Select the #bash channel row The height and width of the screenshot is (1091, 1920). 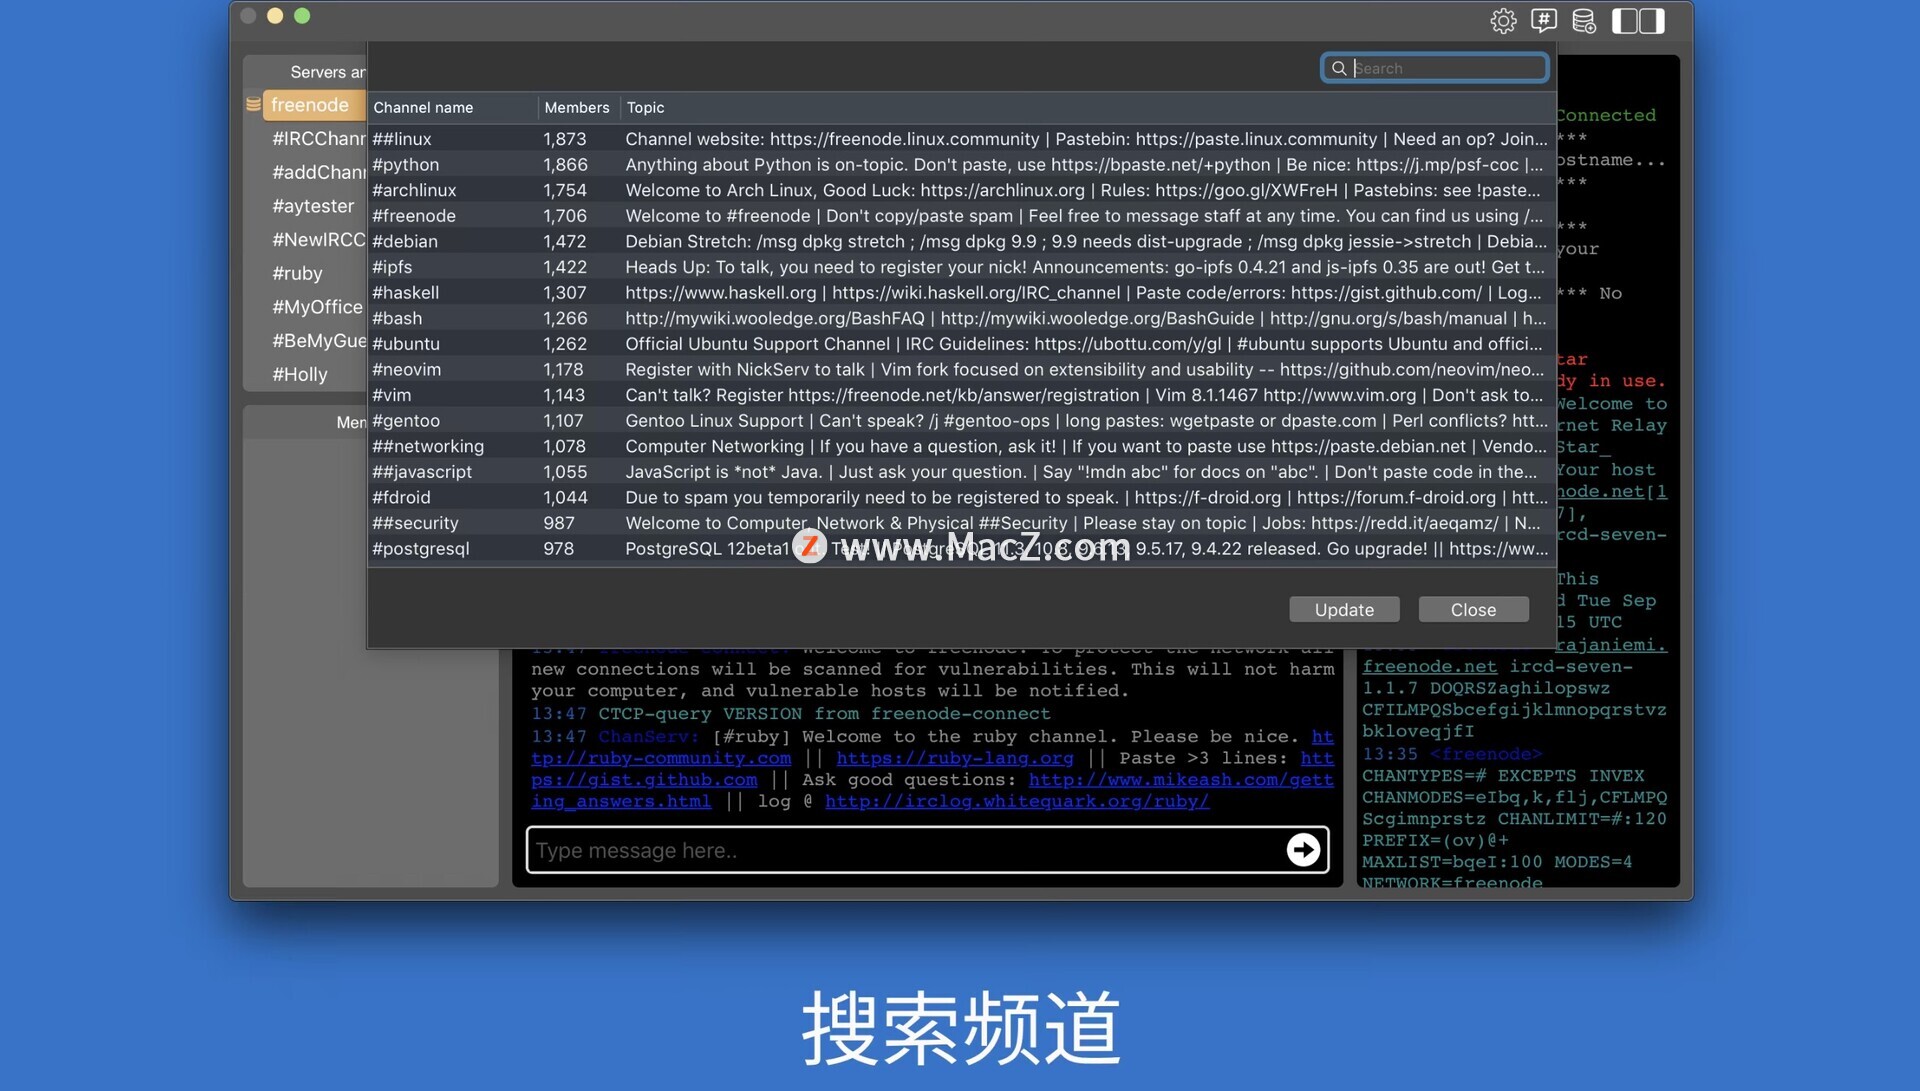[x=961, y=318]
